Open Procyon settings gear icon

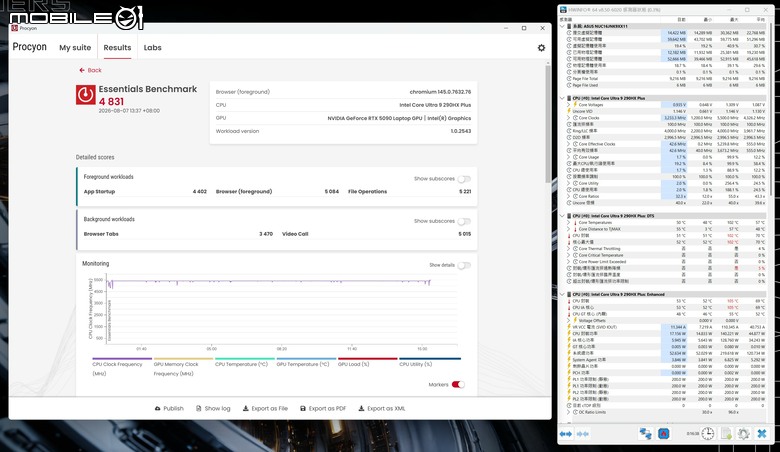click(x=541, y=48)
